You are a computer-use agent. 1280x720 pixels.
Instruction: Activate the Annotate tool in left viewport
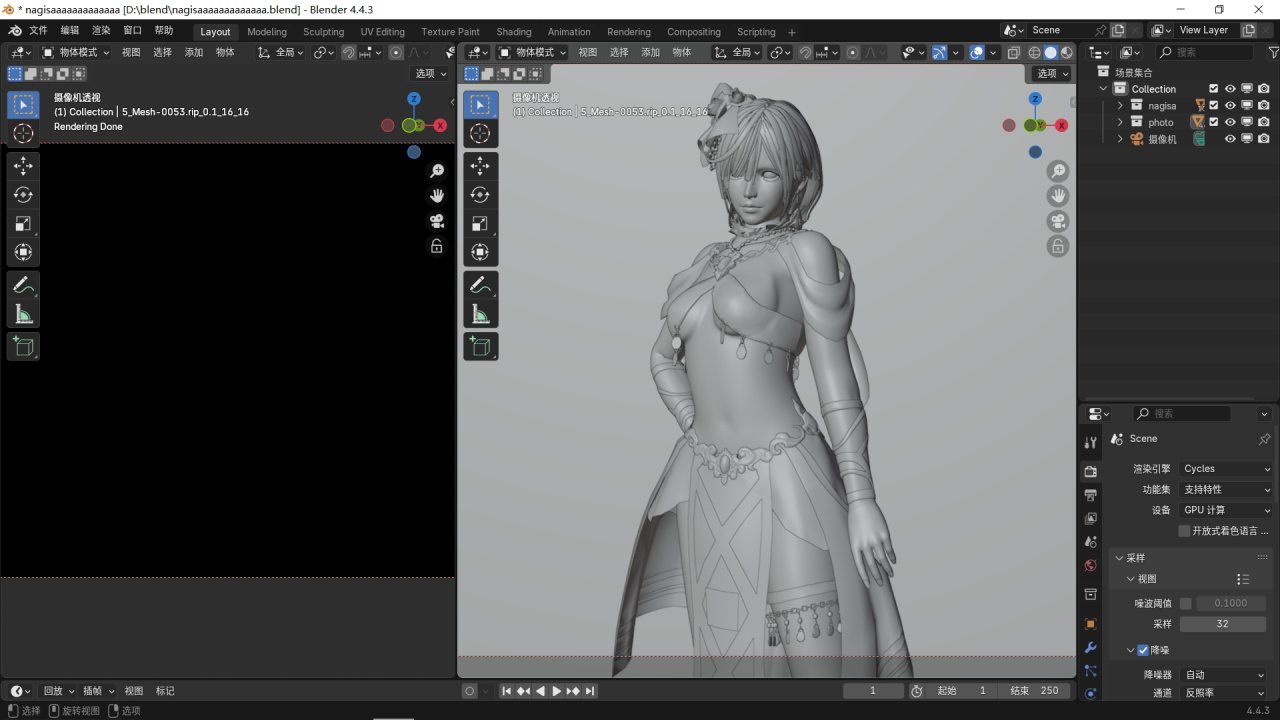tap(23, 285)
